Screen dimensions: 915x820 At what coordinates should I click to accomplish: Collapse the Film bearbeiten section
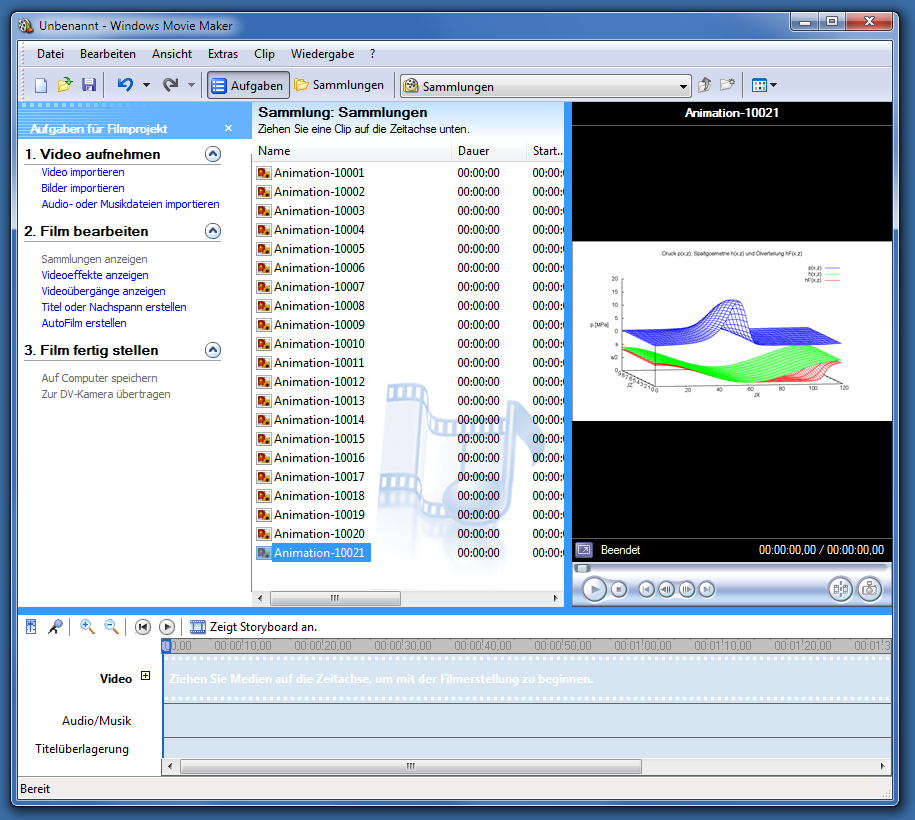tap(213, 231)
